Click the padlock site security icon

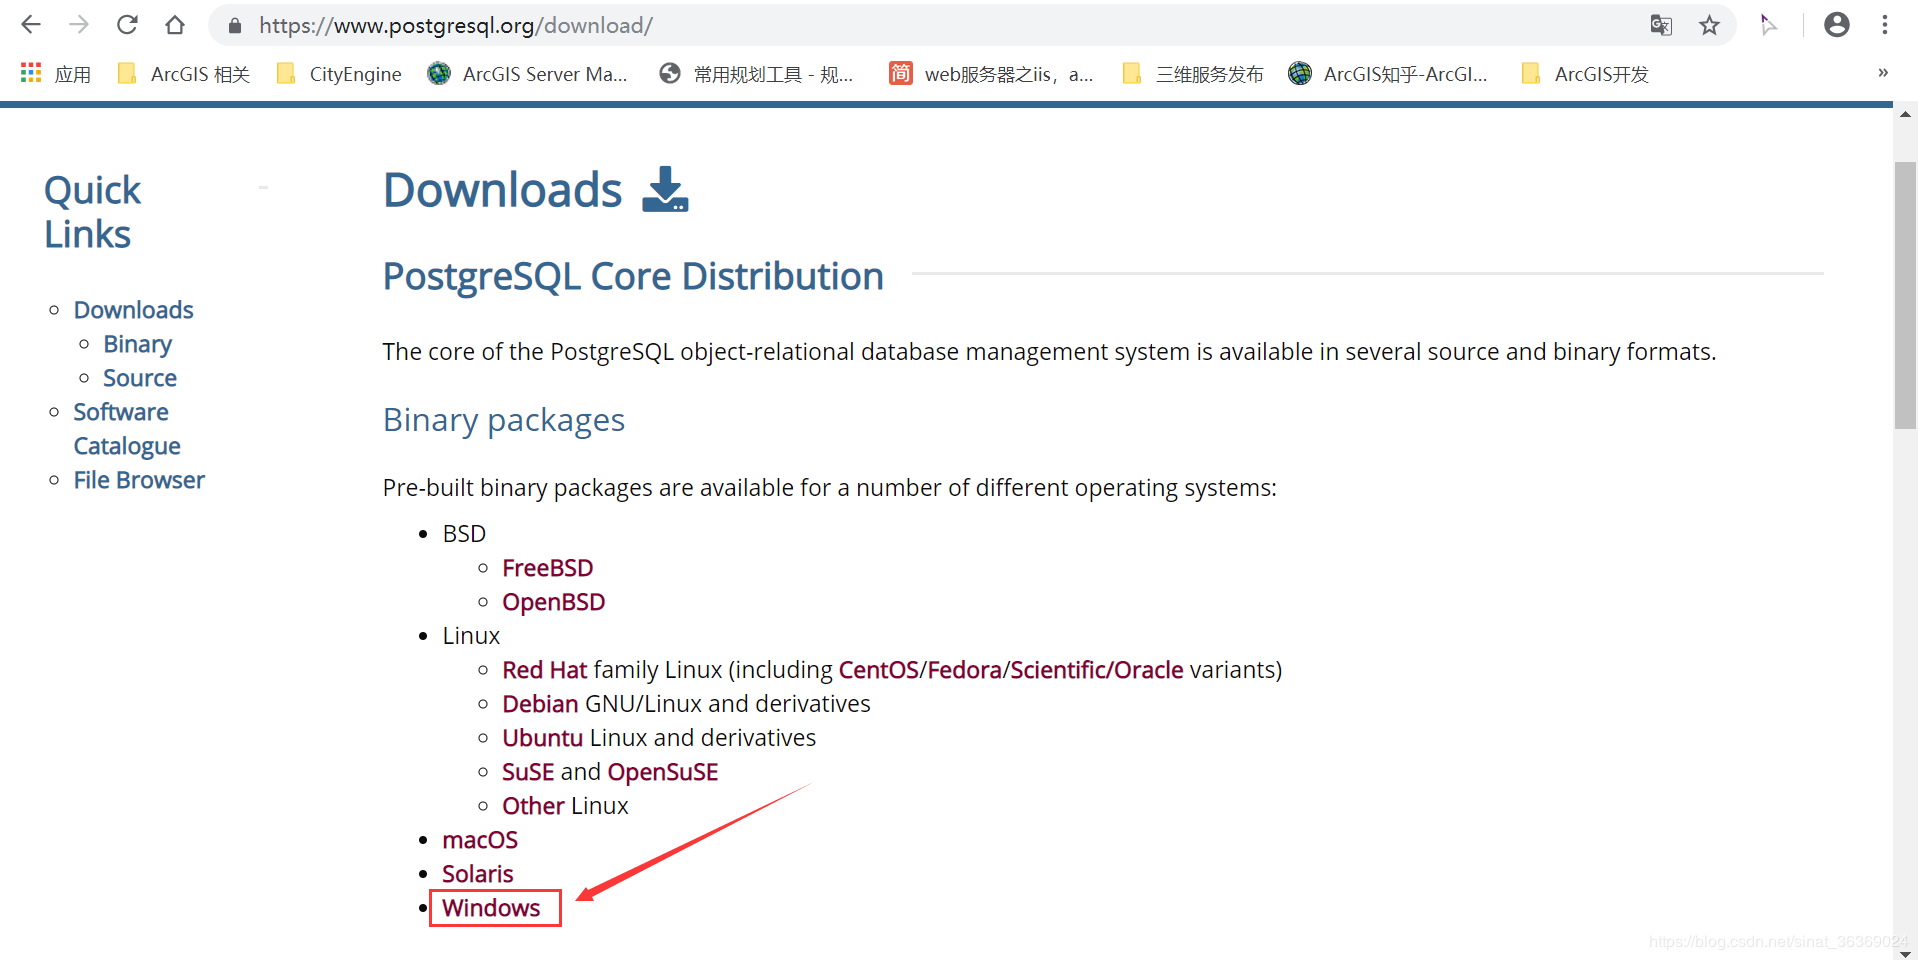click(235, 26)
